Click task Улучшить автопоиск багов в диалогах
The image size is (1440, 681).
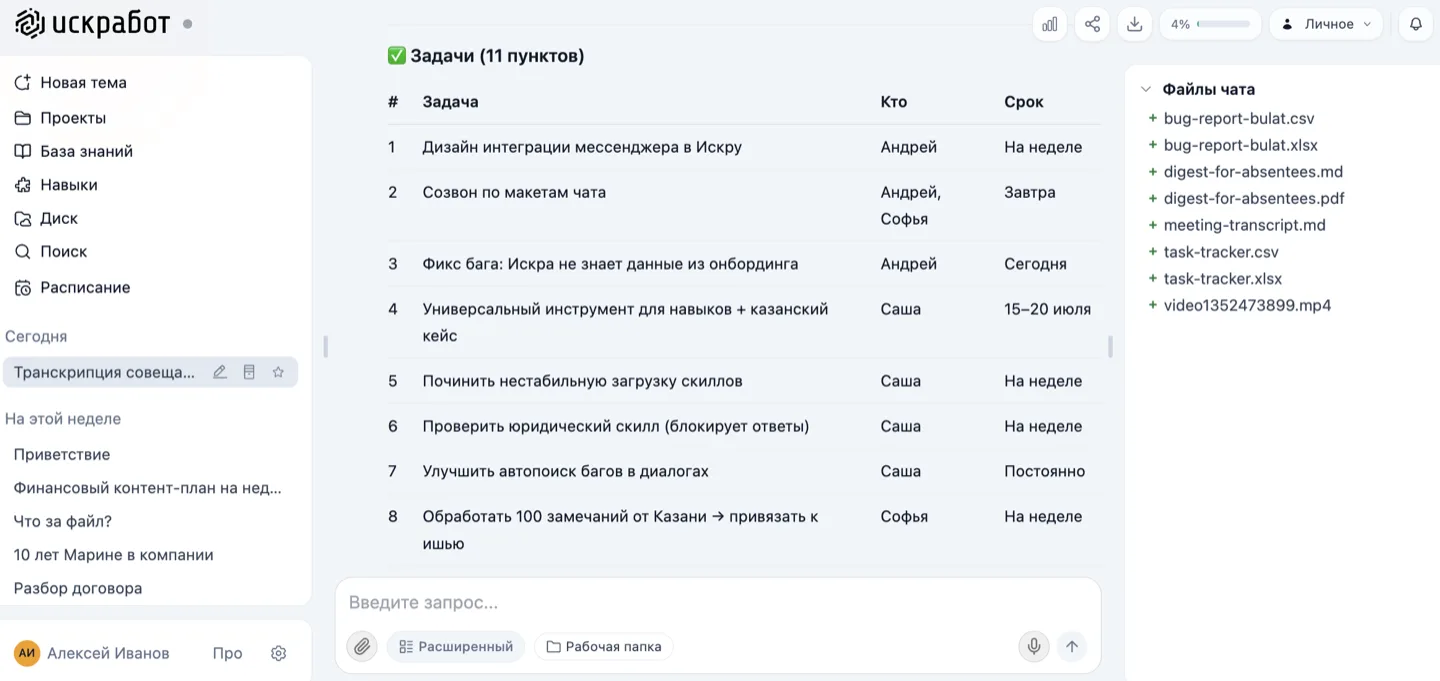click(x=565, y=471)
